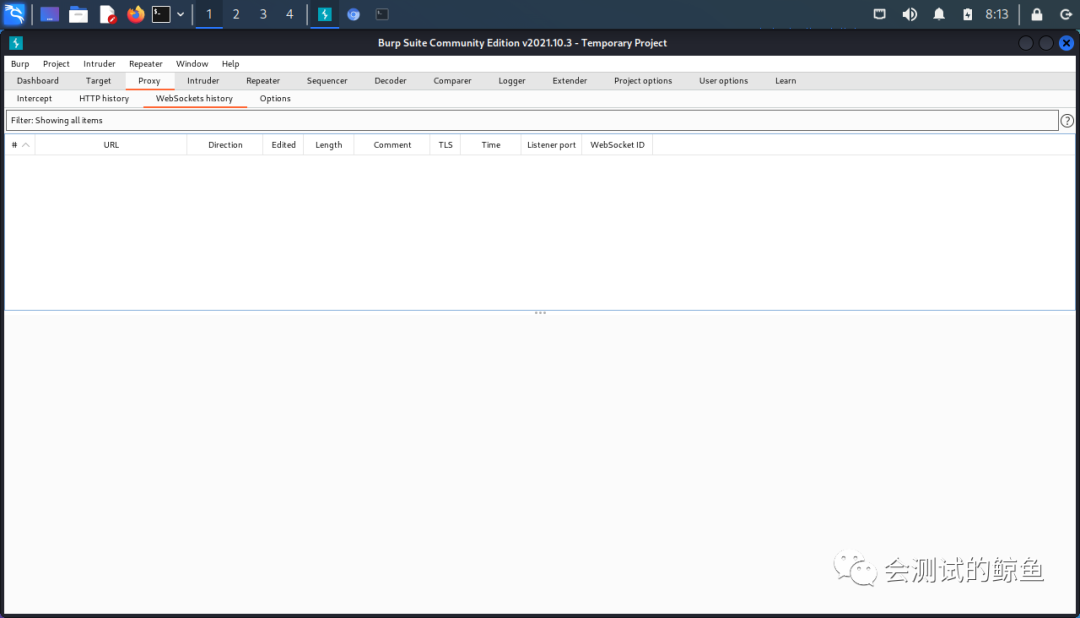1080x618 pixels.
Task: Click the show desktop panel icon
Action: point(50,14)
